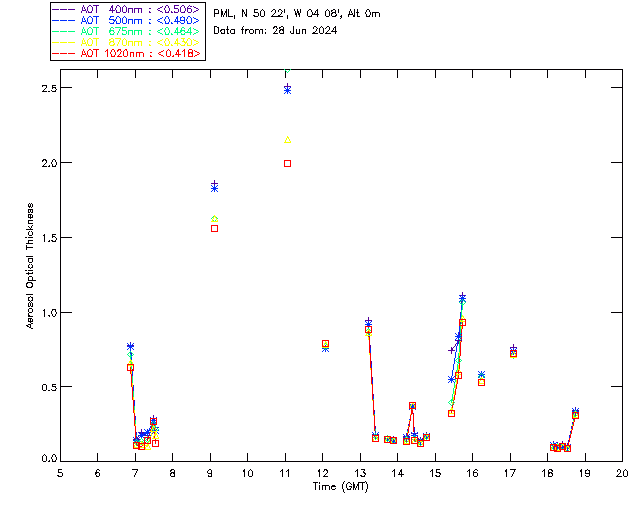The width and height of the screenshot is (640, 512).
Task: Click the y-axis tick label 2.5
Action: tap(48, 89)
